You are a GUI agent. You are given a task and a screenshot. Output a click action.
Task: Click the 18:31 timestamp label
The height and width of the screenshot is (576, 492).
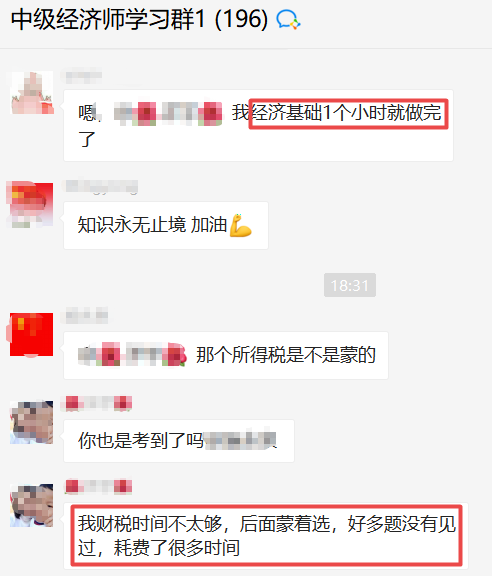coord(350,285)
